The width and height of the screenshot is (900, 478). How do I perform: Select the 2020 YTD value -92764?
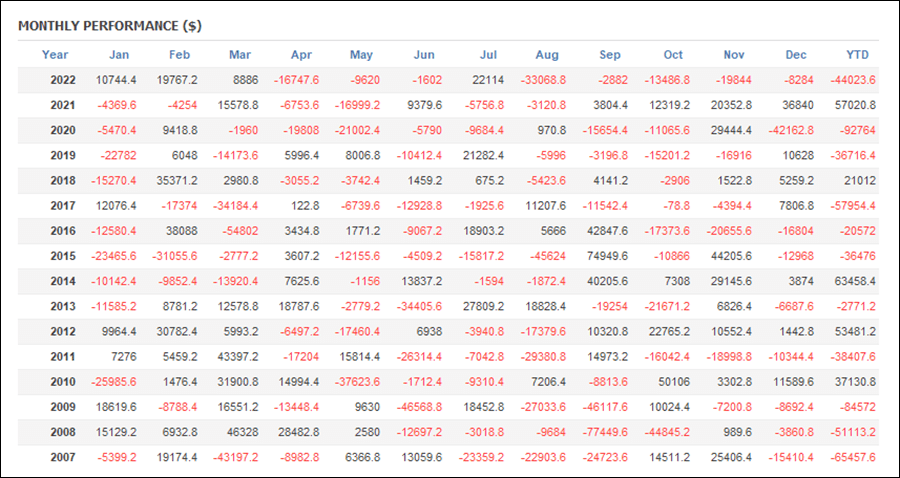coord(858,131)
